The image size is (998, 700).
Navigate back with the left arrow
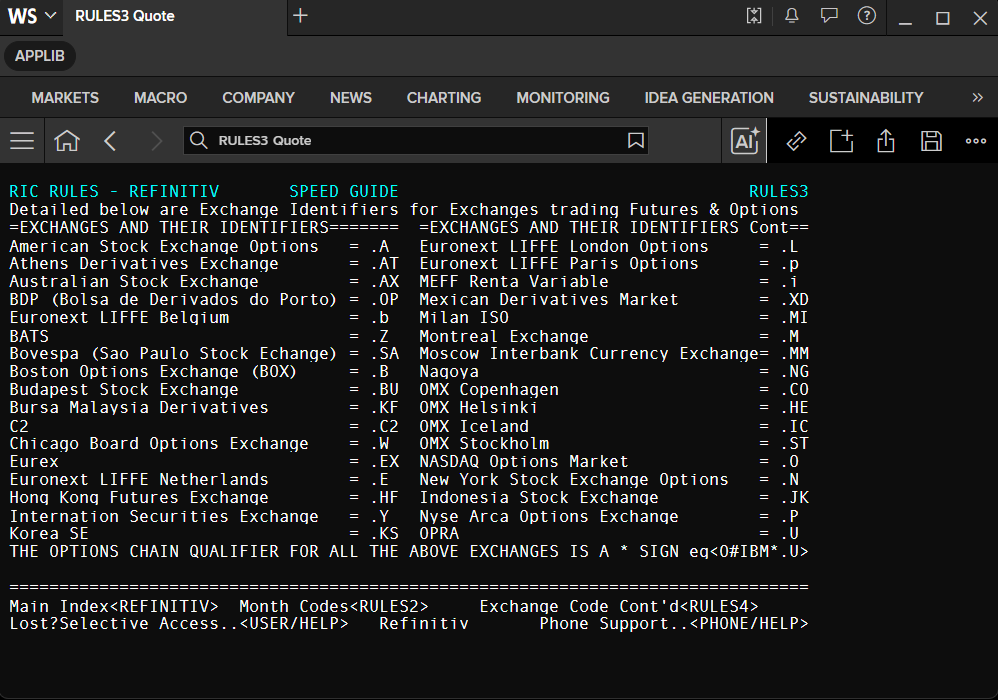pyautogui.click(x=110, y=141)
